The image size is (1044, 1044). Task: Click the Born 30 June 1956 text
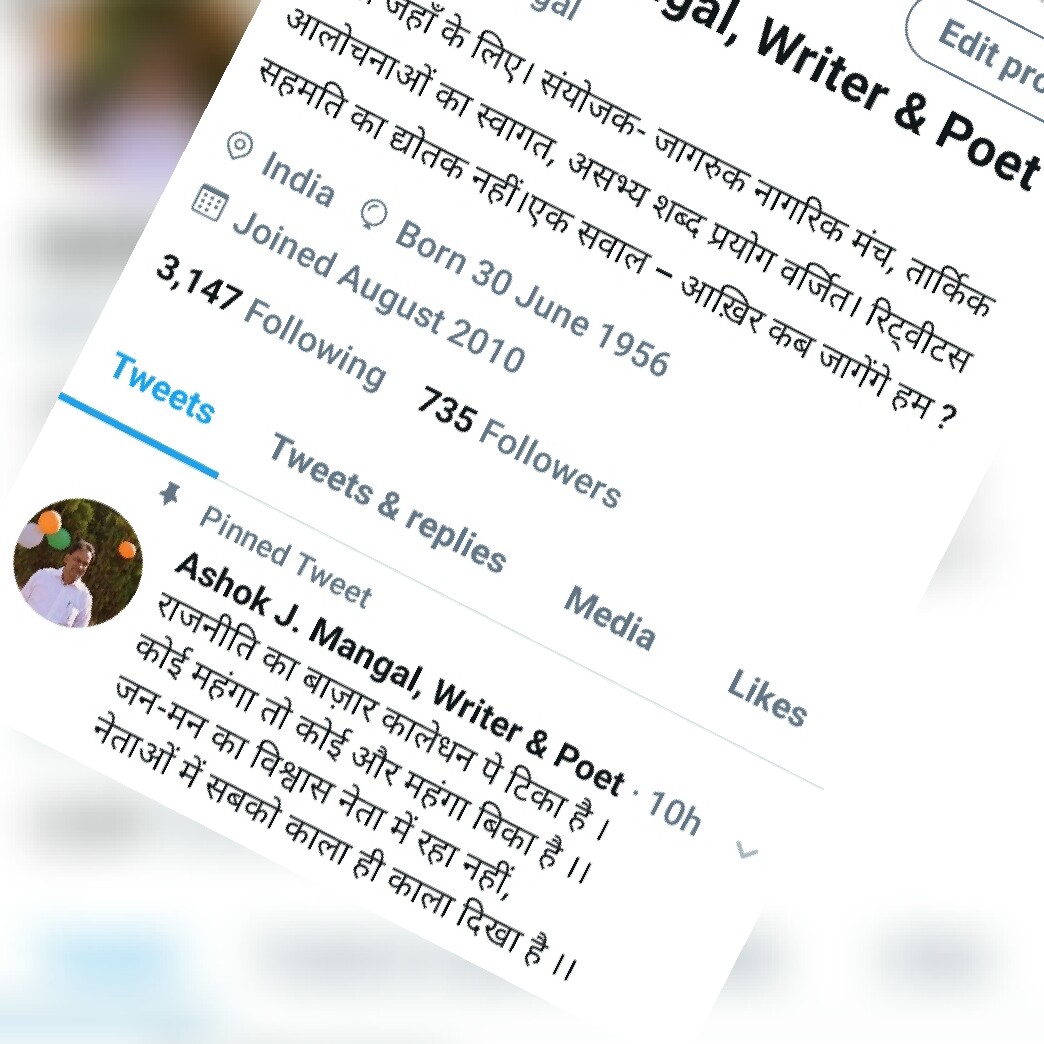pyautogui.click(x=531, y=298)
